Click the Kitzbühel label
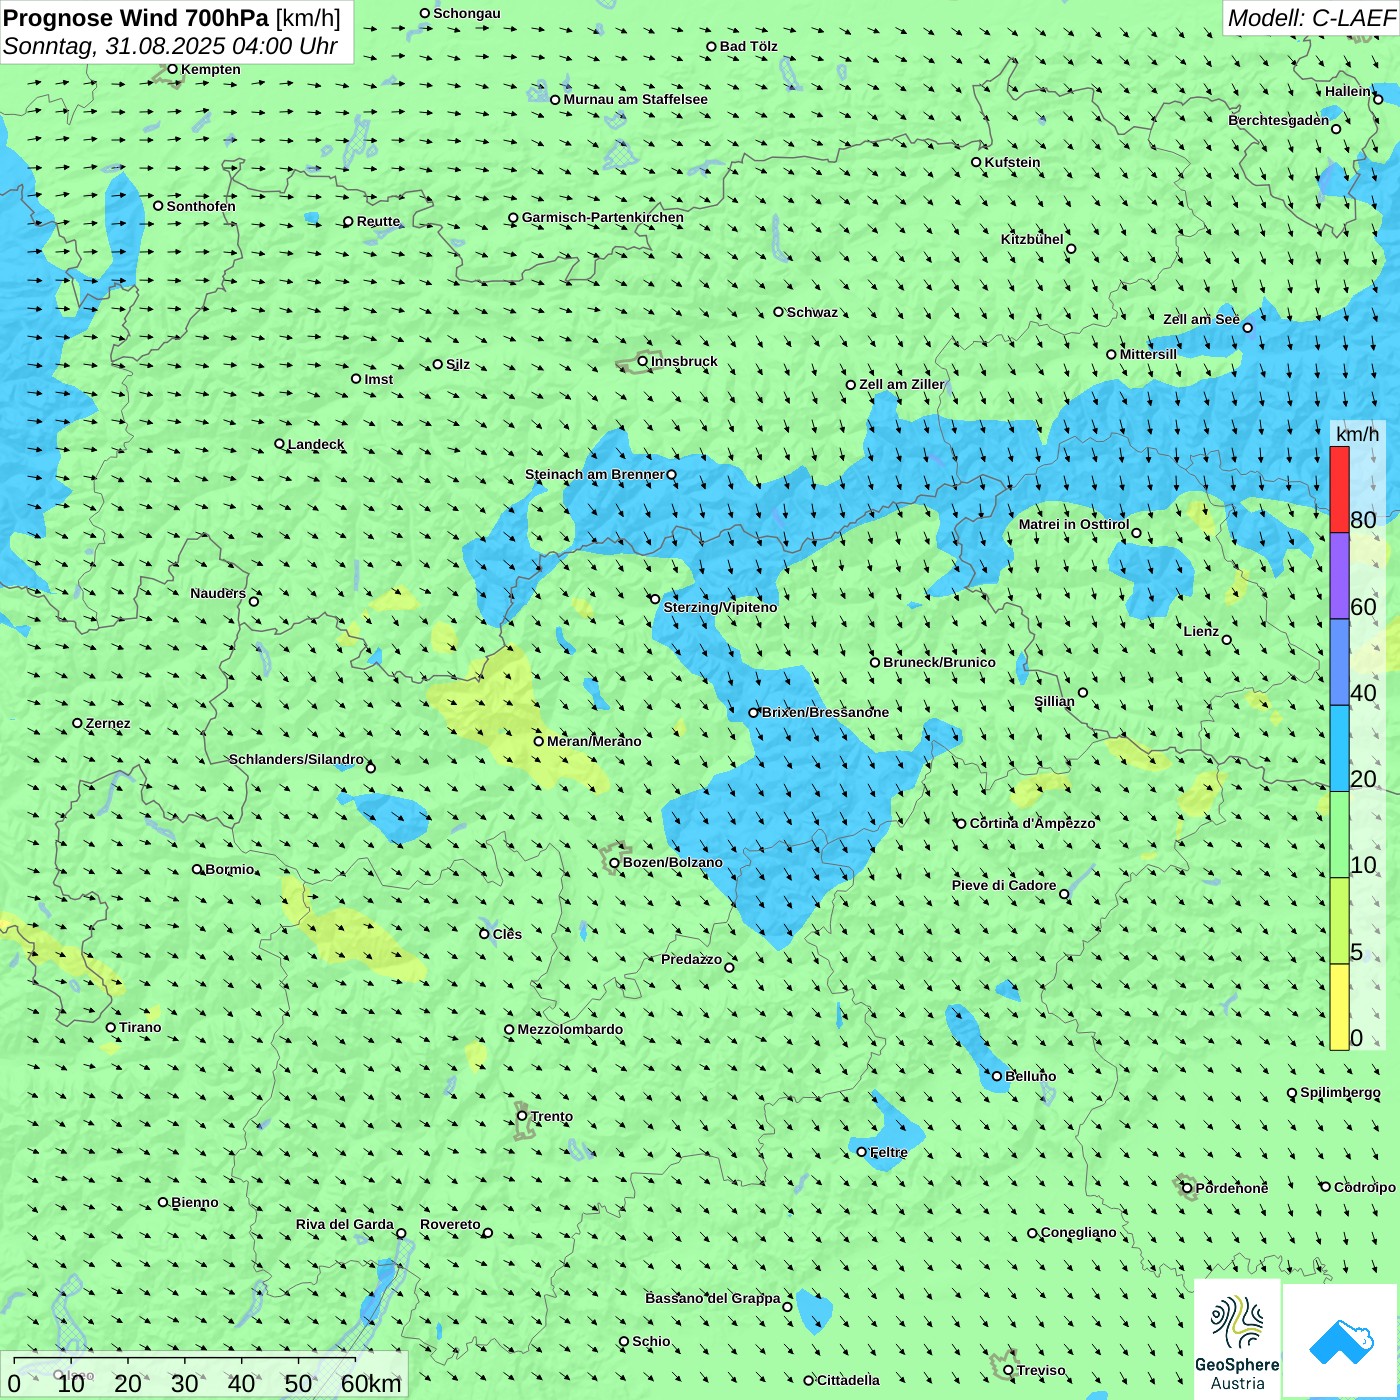The height and width of the screenshot is (1400, 1400). 1032,239
